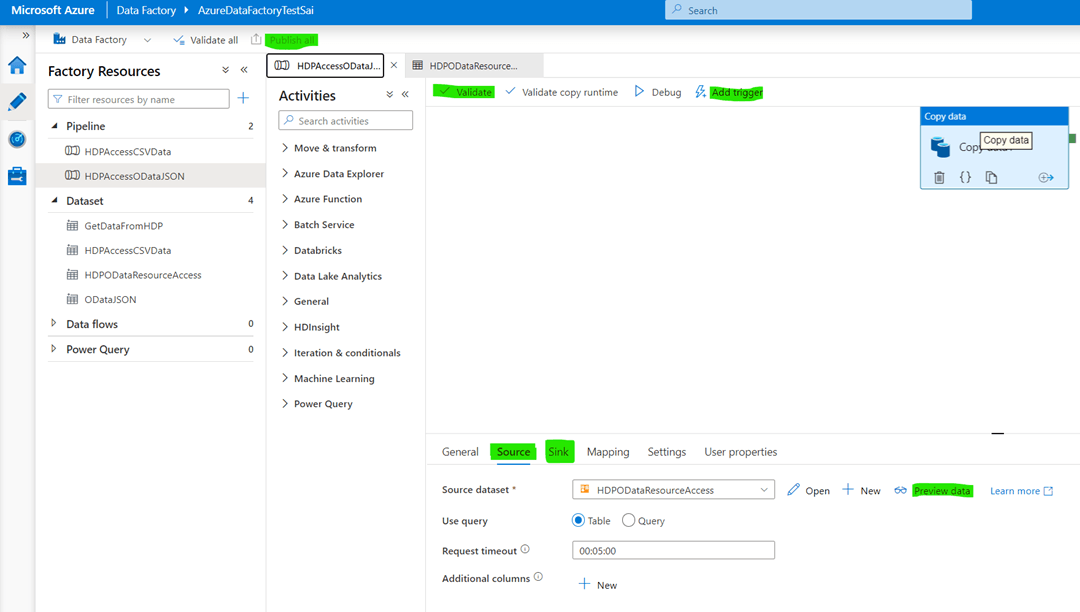Click Preview data glasses icon
This screenshot has height=612, width=1080.
900,490
